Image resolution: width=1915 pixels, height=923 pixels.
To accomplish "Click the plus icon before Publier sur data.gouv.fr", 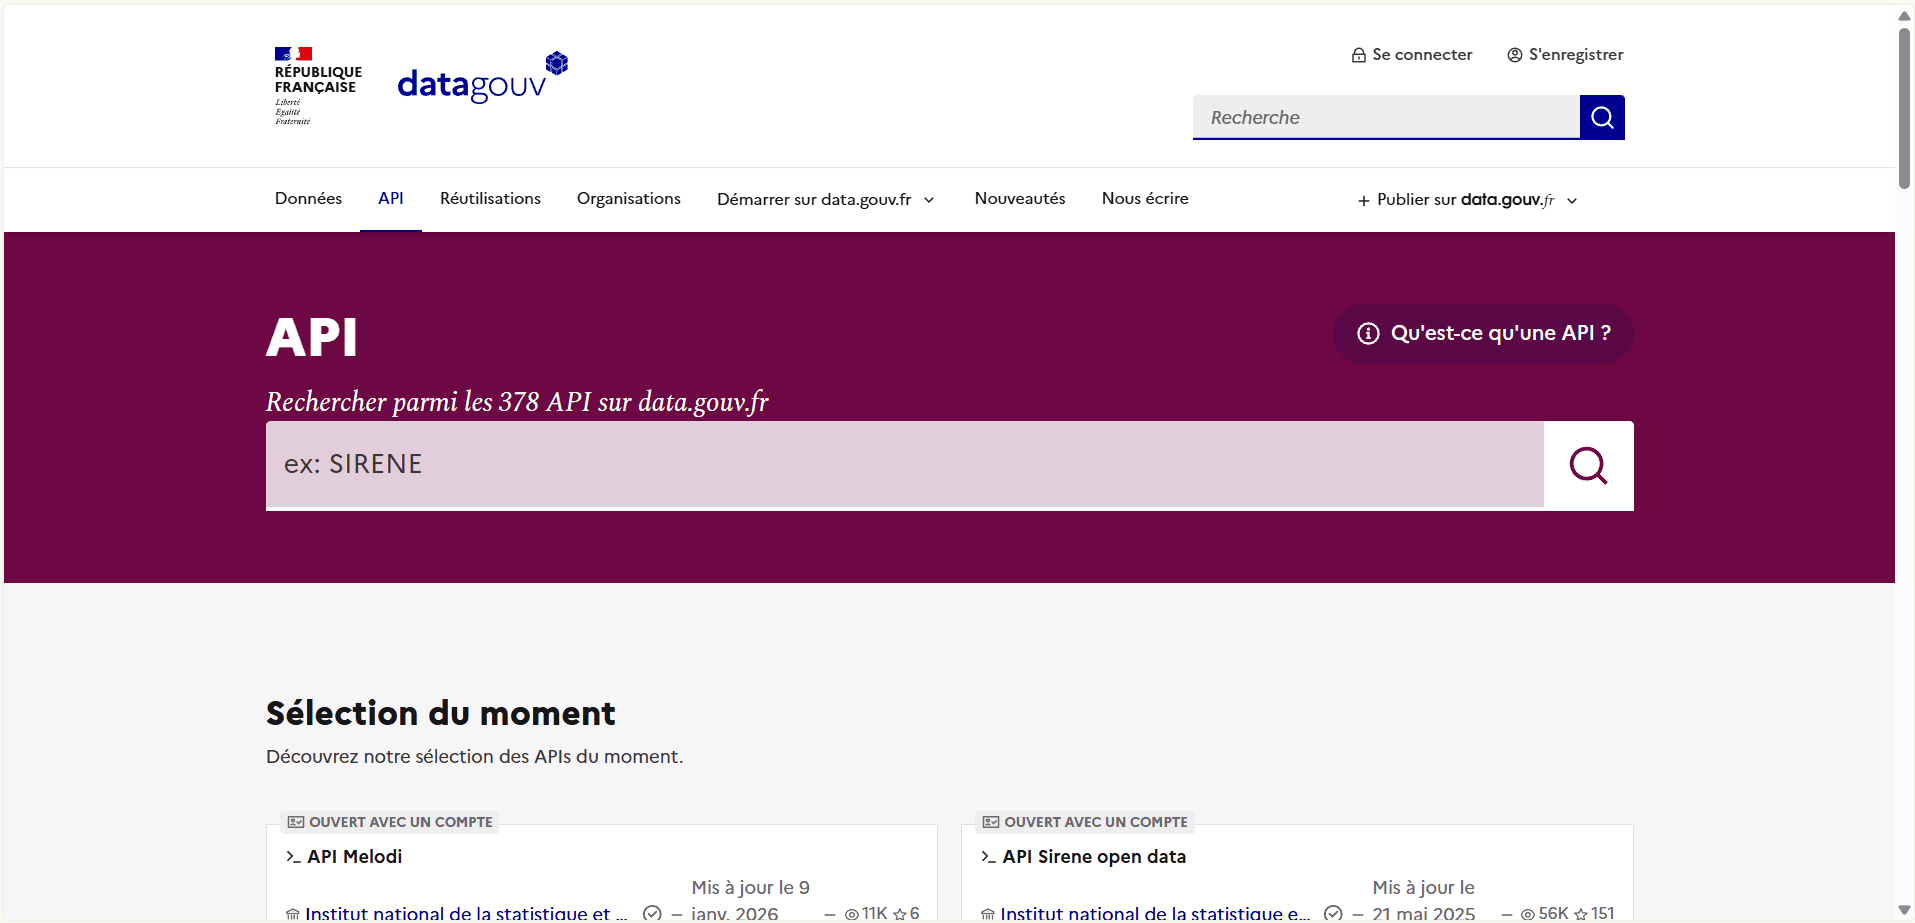I will 1364,201.
